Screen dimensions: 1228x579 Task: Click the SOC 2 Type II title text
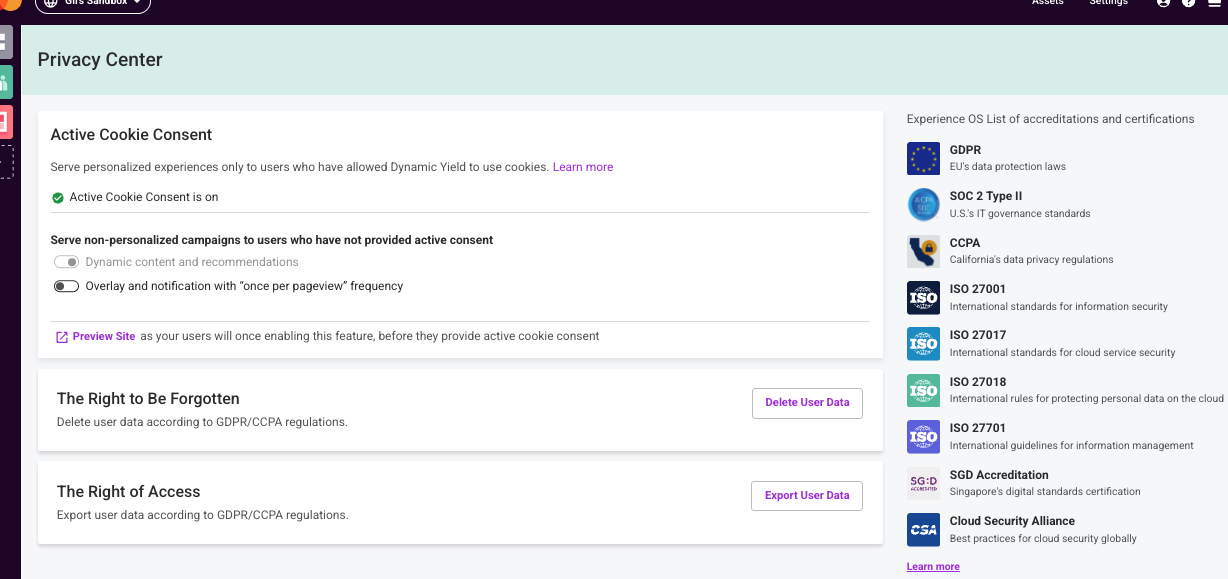[986, 197]
